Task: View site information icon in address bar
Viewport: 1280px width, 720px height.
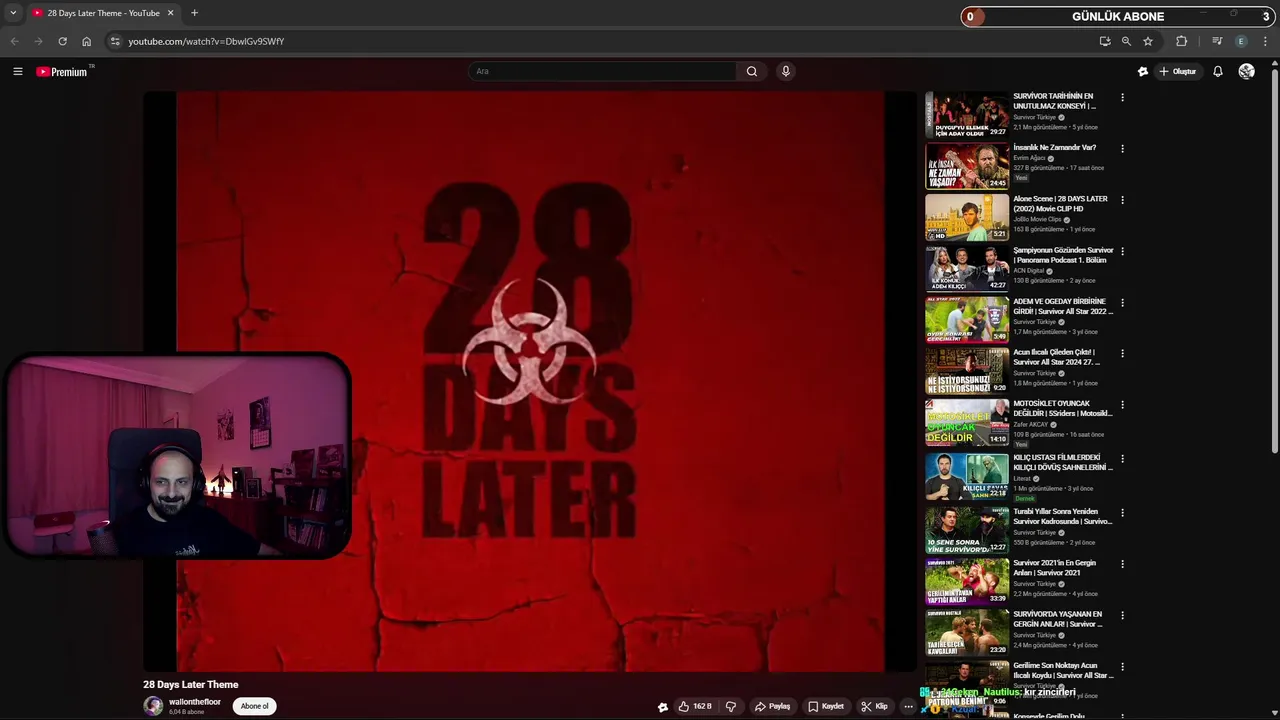Action: 115,41
